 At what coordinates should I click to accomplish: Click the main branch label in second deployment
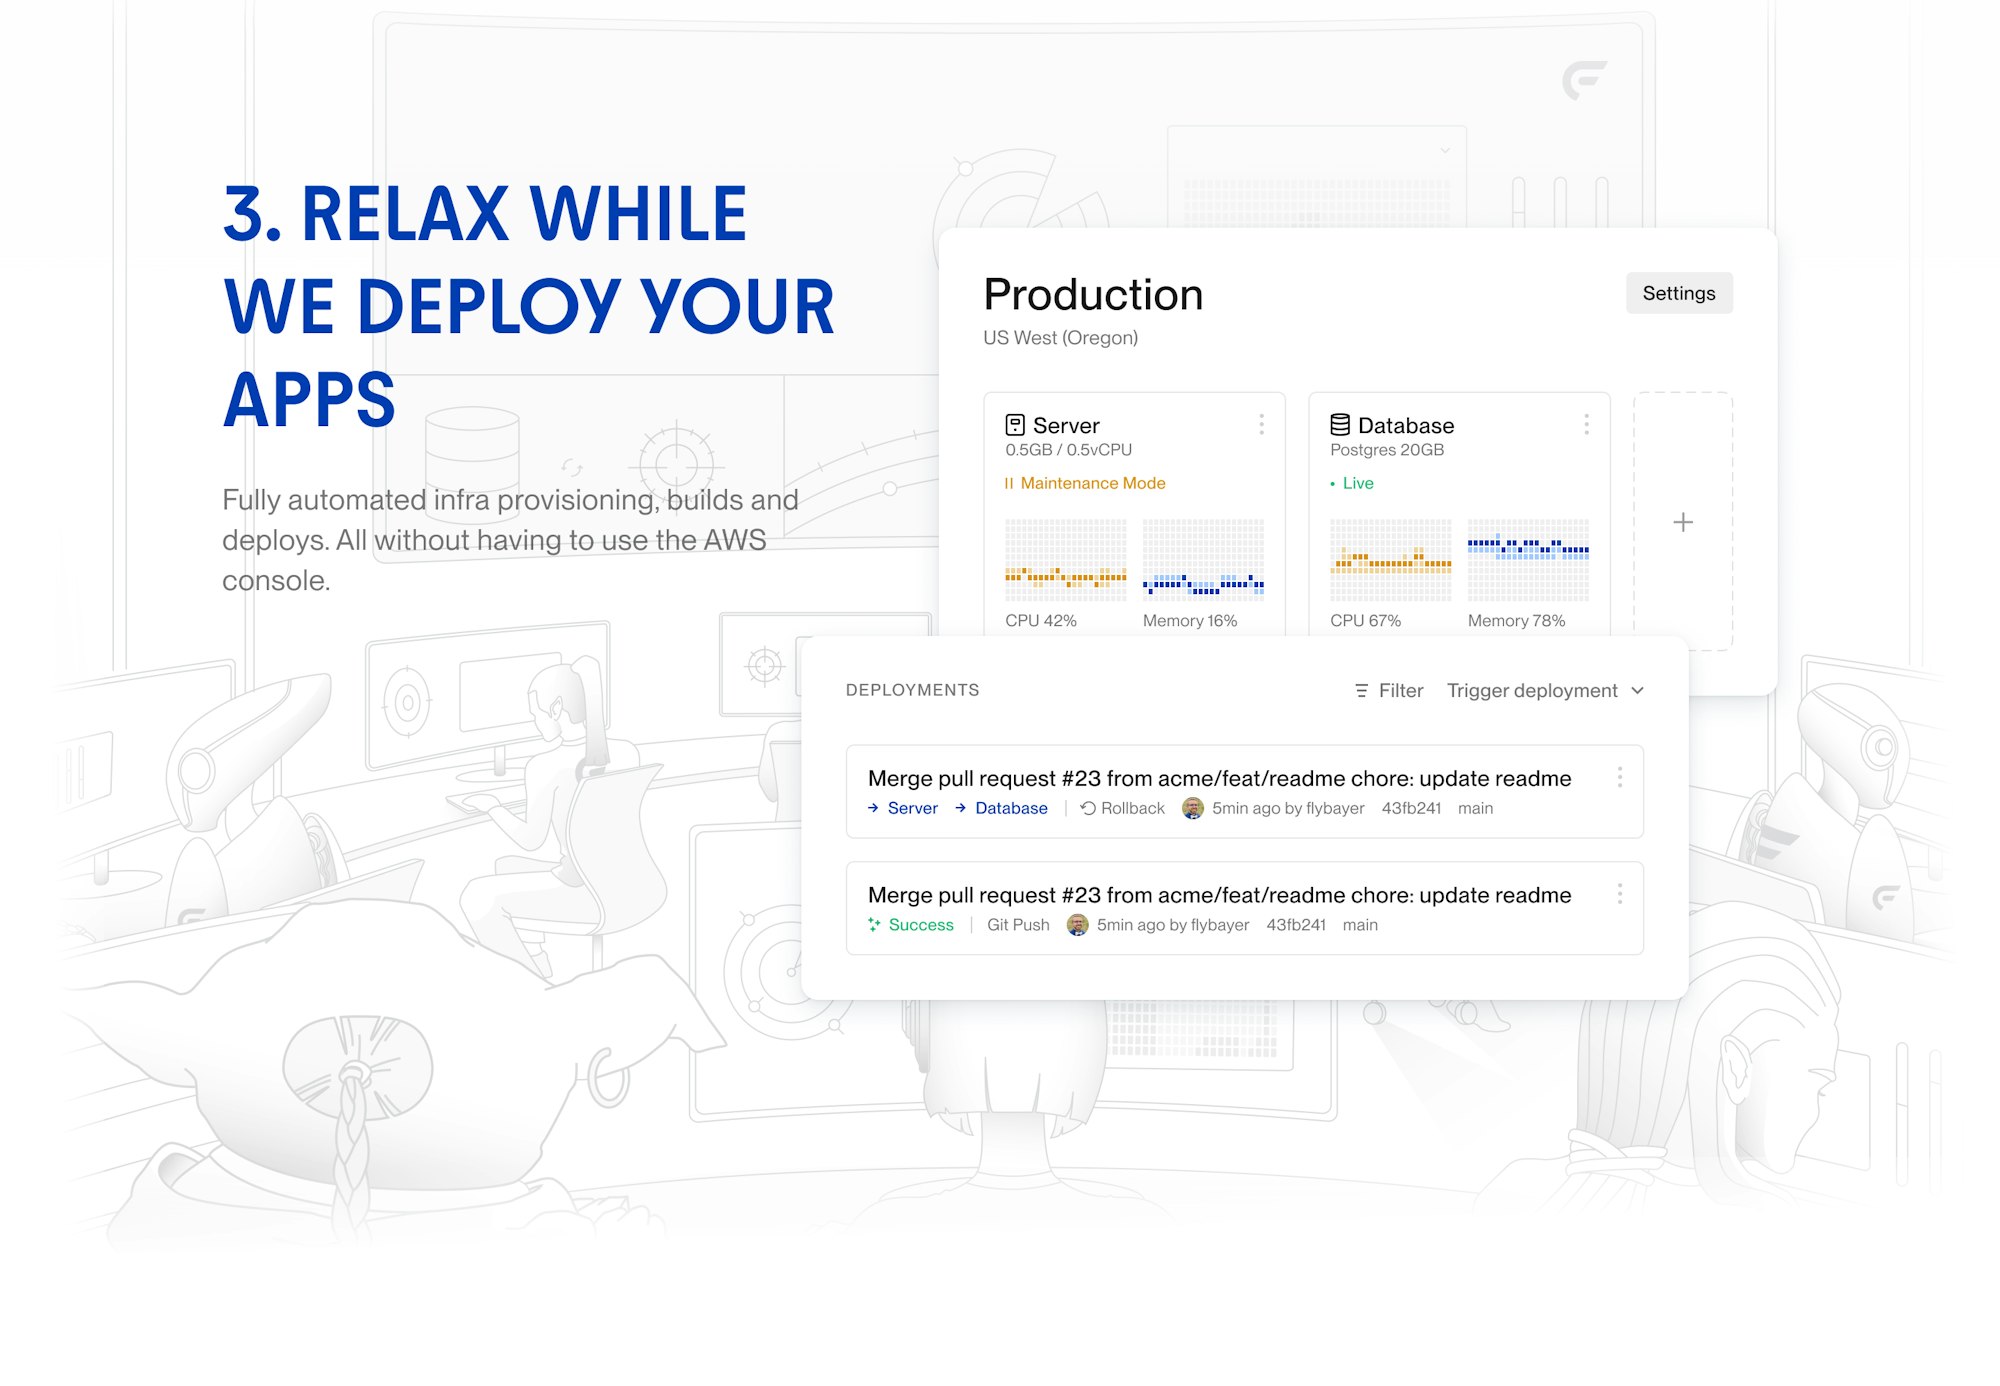click(x=1360, y=925)
